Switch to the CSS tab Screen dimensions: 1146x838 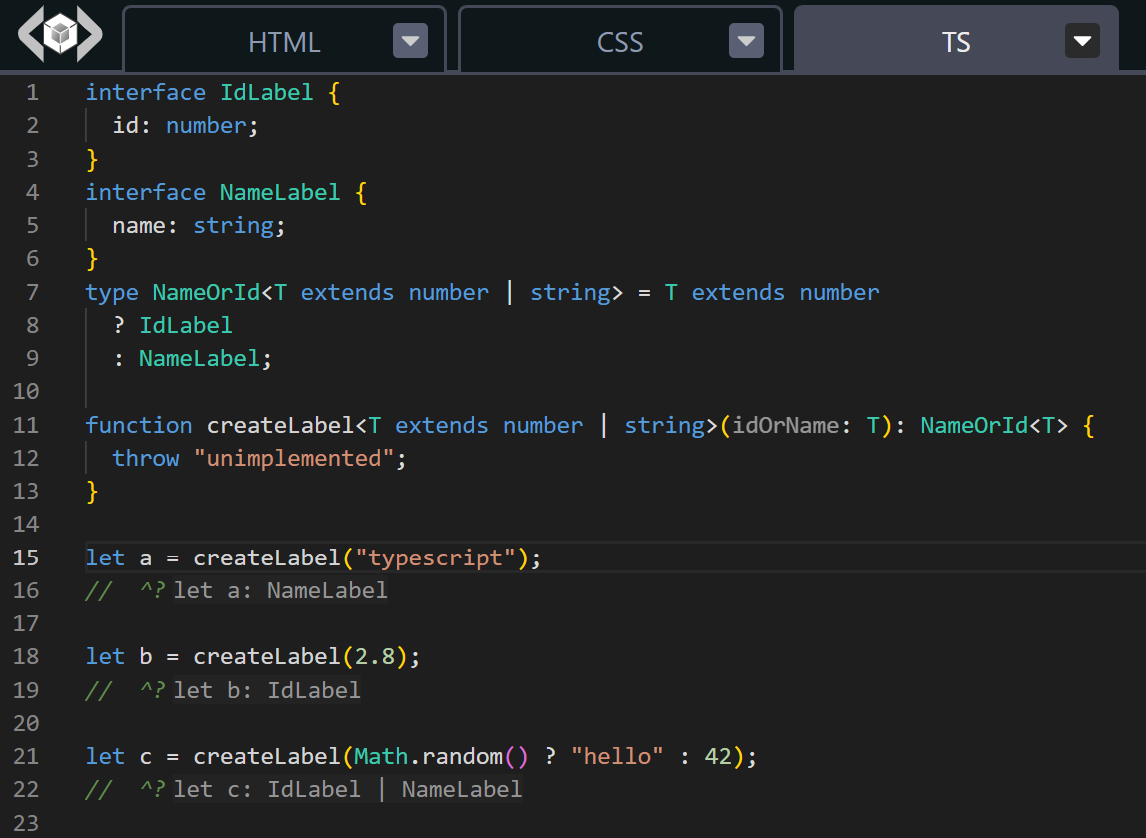[x=620, y=41]
